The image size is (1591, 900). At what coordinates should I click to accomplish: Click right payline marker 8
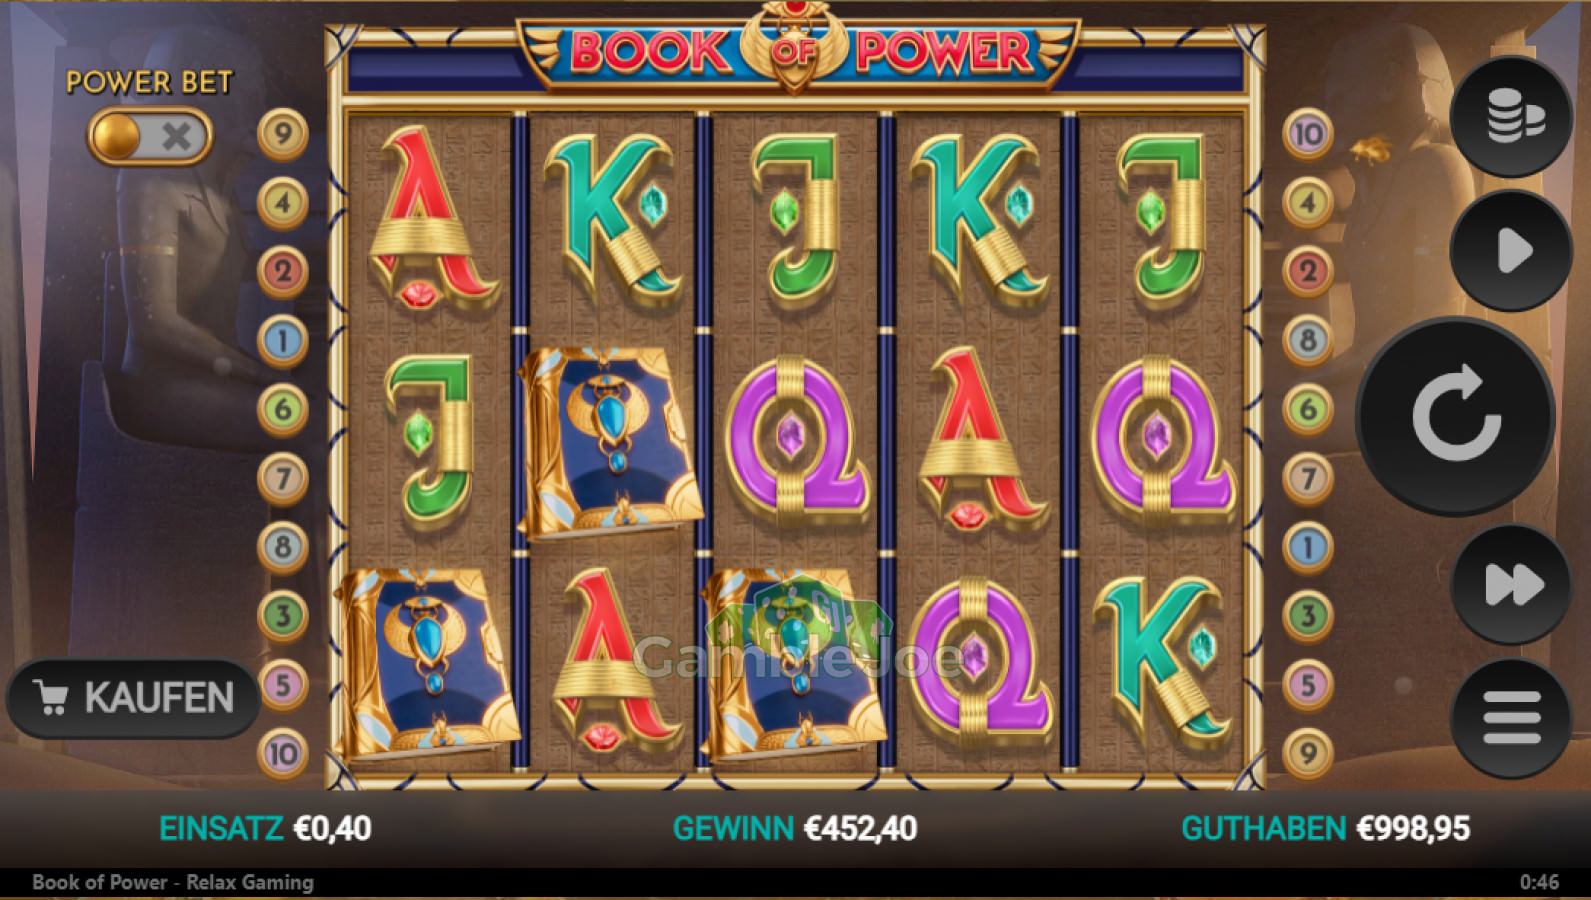[x=1308, y=340]
